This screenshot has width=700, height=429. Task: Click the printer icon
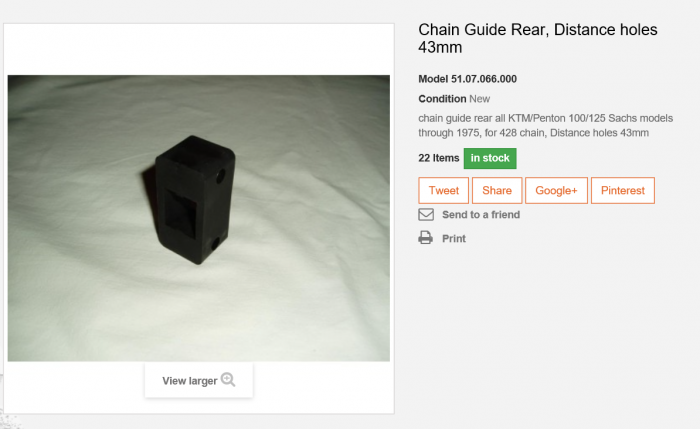[425, 238]
